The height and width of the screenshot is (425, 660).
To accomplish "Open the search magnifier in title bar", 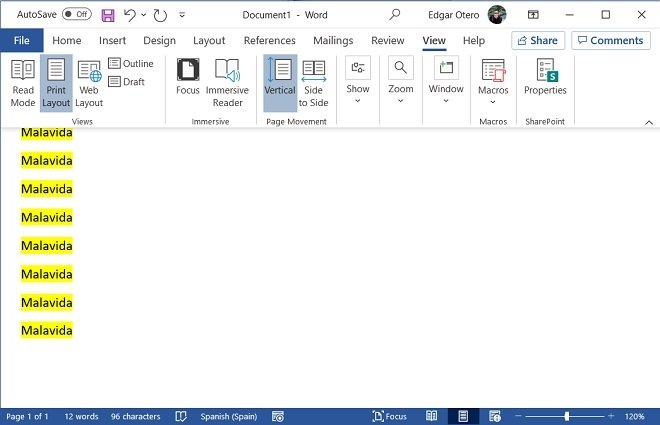I will (x=394, y=15).
